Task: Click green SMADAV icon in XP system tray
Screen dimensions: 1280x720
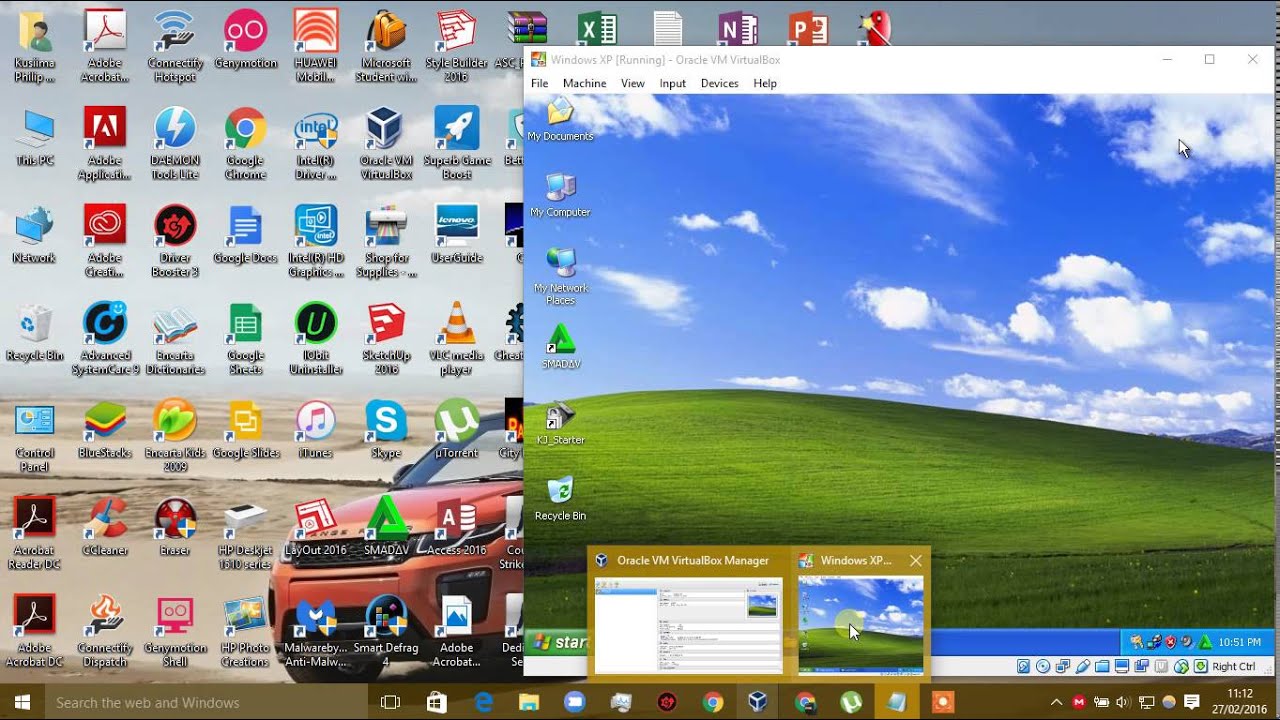Action: (1205, 642)
